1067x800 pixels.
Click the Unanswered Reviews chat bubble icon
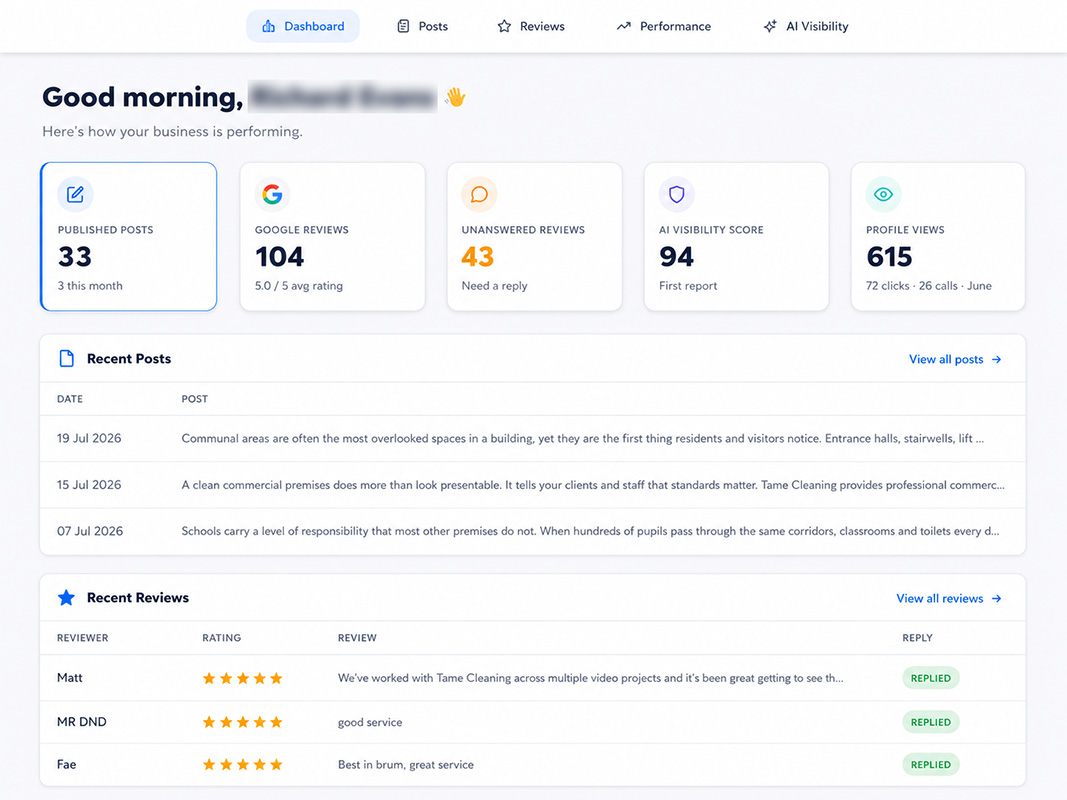coord(479,195)
